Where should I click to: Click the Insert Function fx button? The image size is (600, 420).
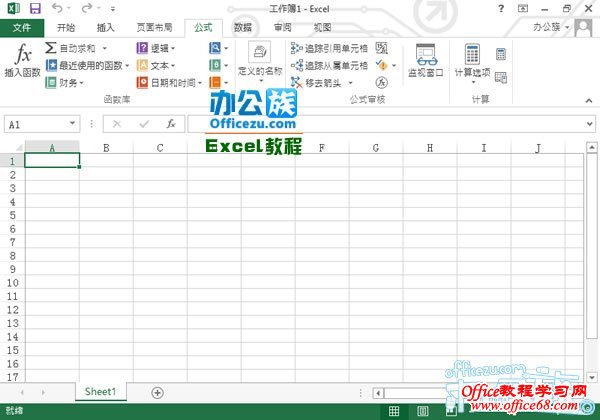[23, 60]
